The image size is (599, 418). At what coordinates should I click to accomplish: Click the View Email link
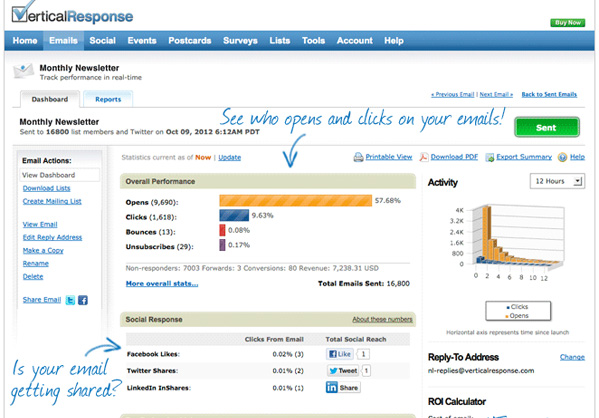40,224
